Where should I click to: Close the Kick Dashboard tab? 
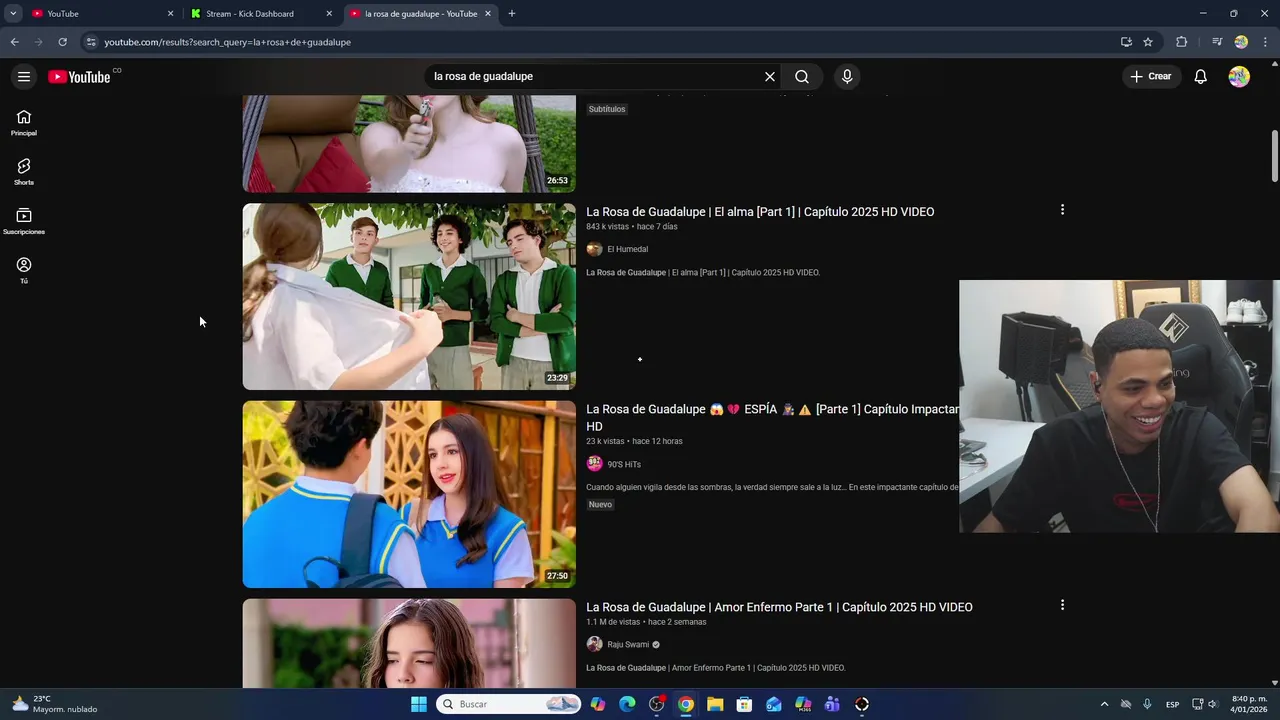tap(329, 14)
